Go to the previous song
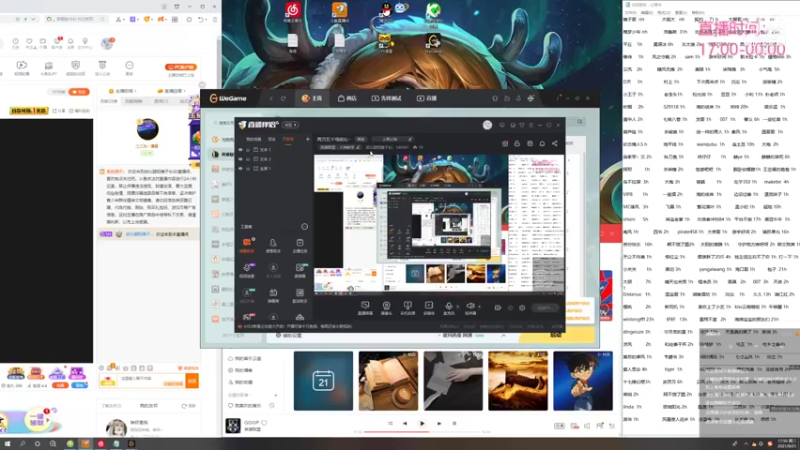The height and width of the screenshot is (450, 800). [405, 423]
